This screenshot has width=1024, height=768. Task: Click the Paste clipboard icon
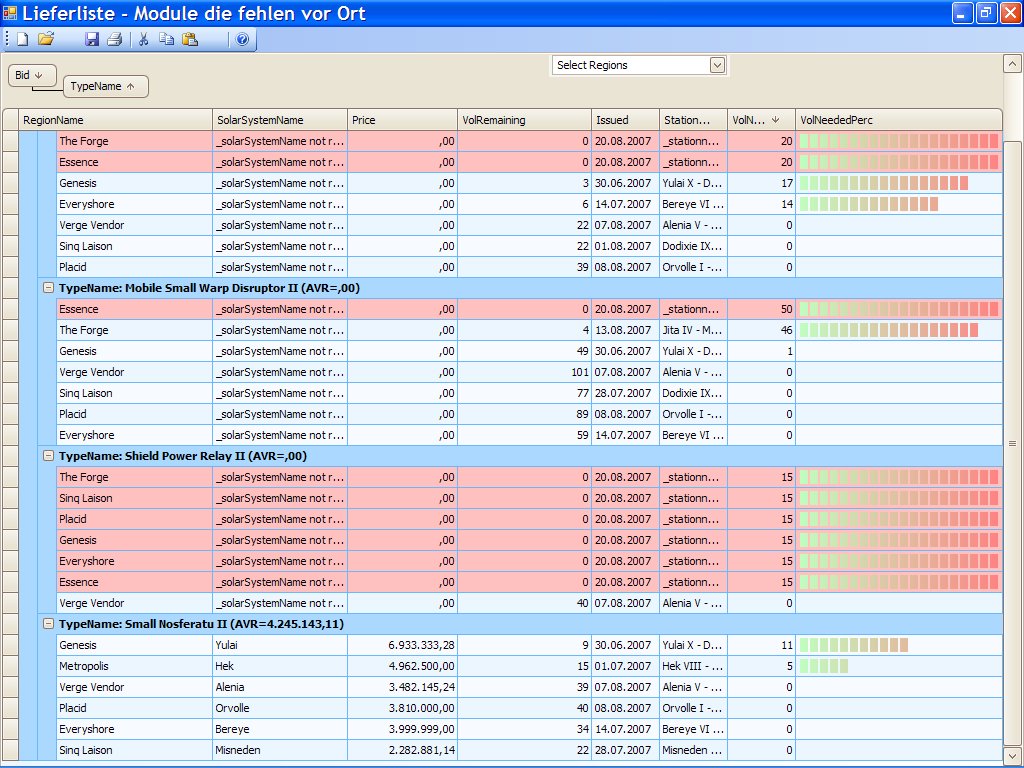pos(190,39)
